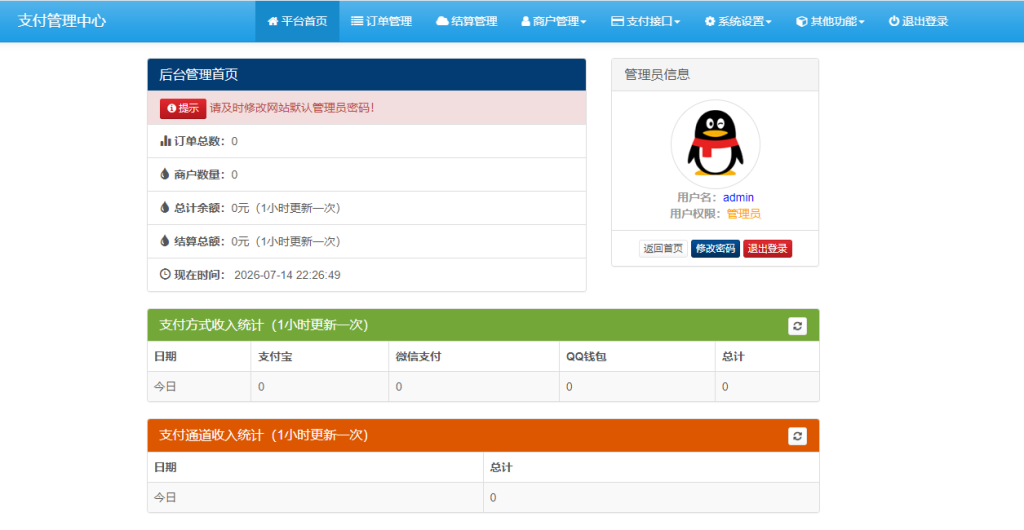Click the time value 2026-07-14 22:26:49
The height and width of the screenshot is (530, 1024).
point(287,275)
